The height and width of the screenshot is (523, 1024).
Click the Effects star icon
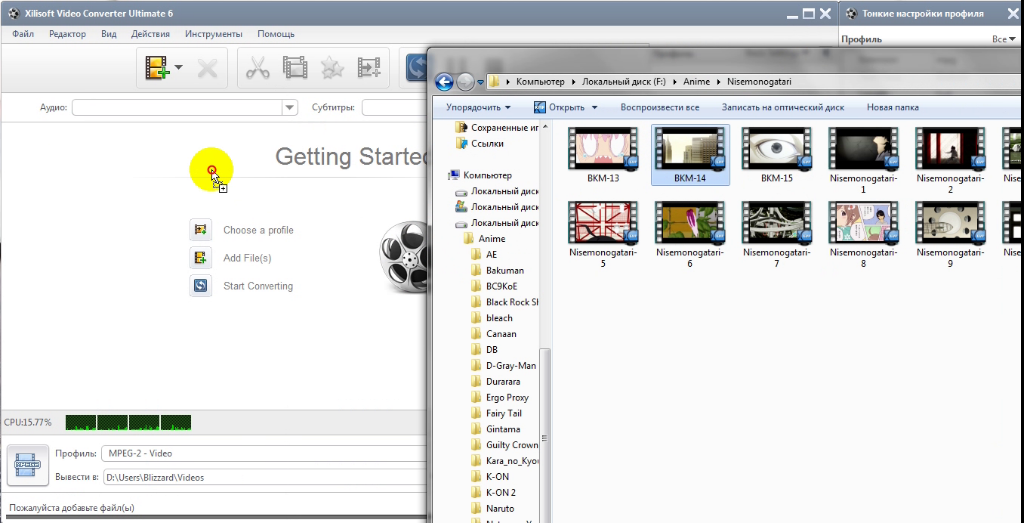(332, 67)
